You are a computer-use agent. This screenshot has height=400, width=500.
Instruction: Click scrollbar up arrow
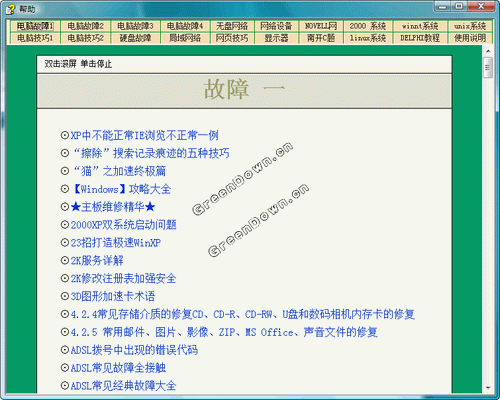488,51
